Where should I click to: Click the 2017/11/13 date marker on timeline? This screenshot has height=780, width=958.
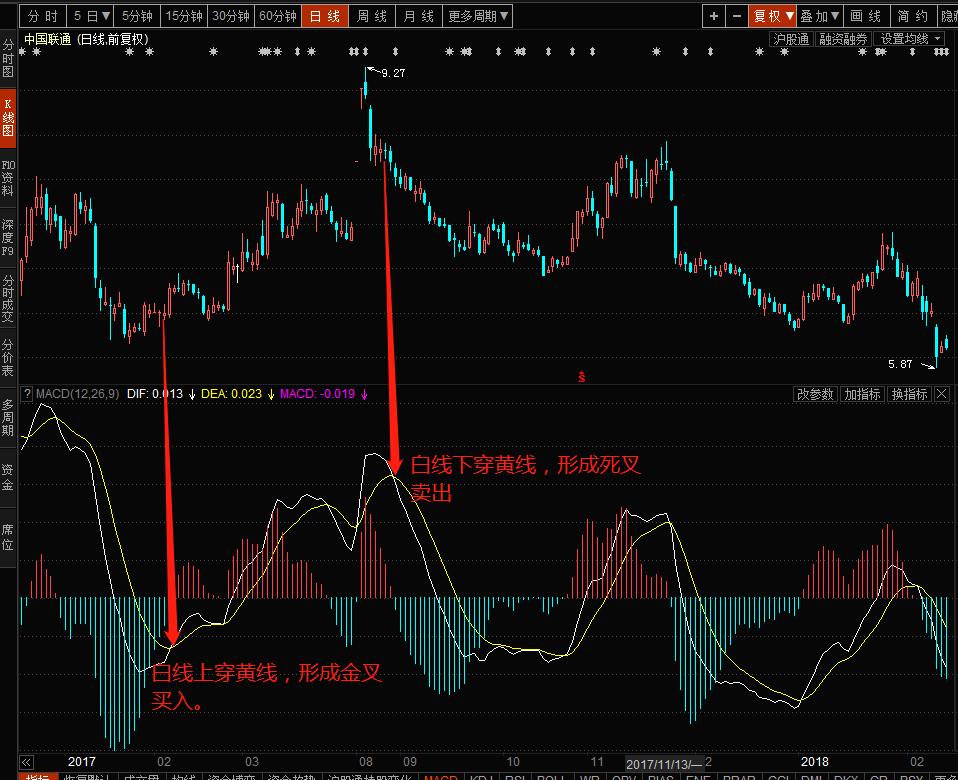662,761
